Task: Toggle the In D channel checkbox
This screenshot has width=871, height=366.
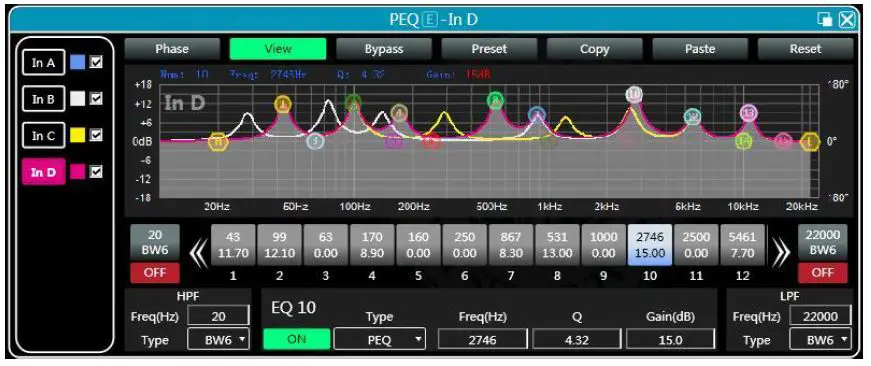Action: pos(97,172)
